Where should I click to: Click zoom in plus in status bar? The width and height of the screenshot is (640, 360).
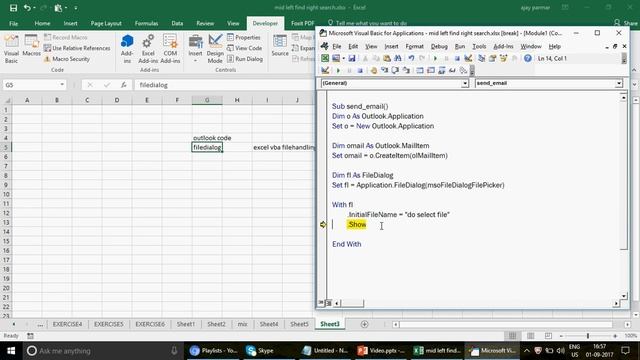[x=615, y=336]
